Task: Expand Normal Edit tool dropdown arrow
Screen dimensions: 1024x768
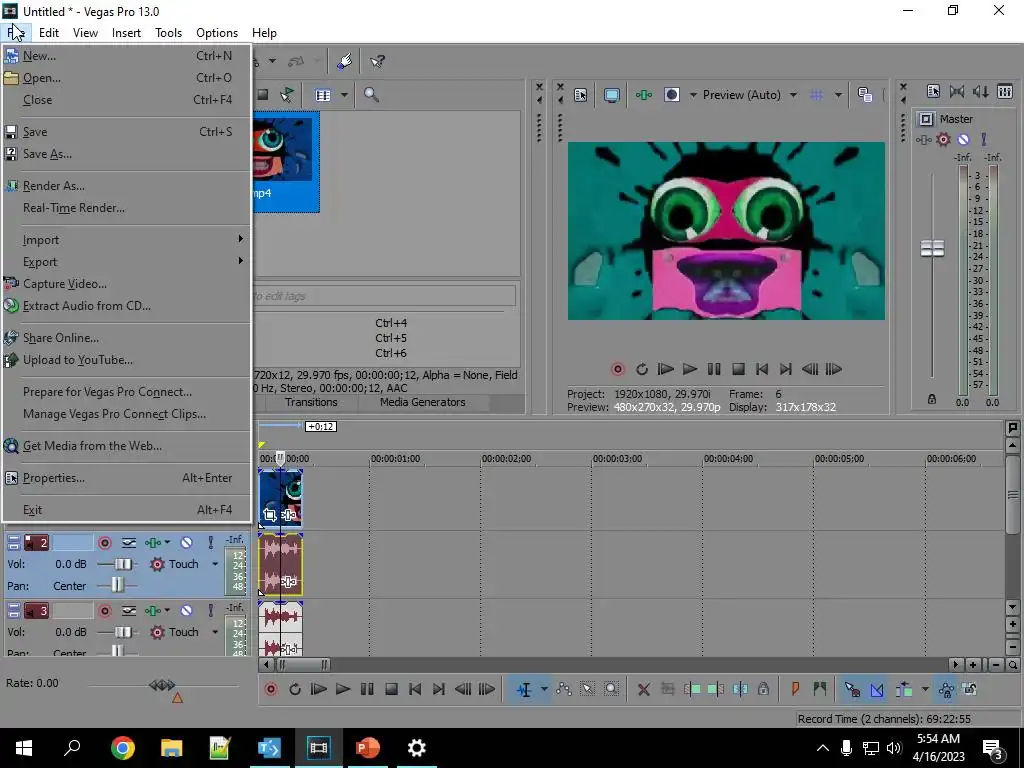Action: tap(544, 689)
